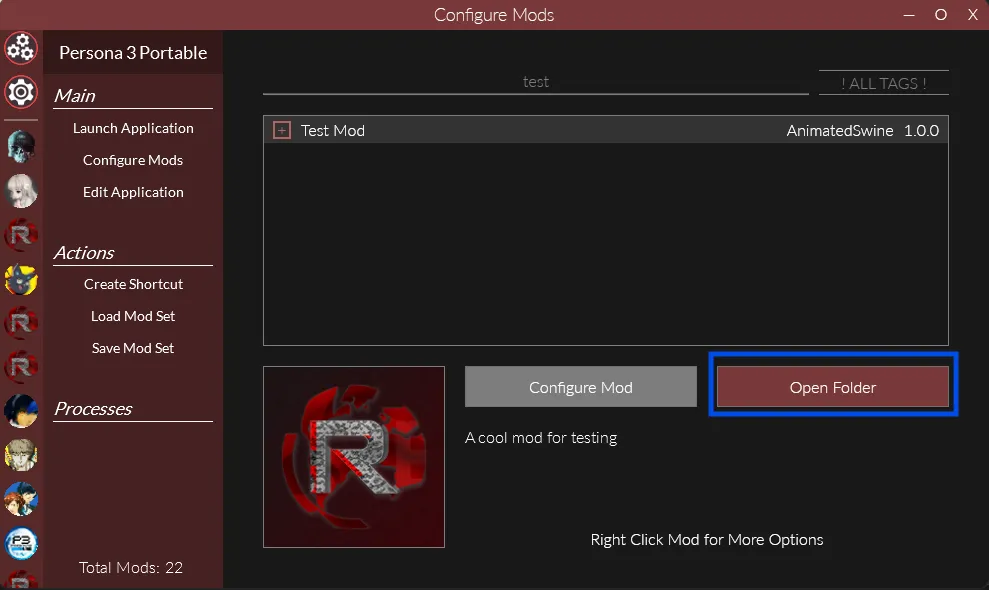Expand the Test Mod entry plus box
The image size is (989, 590).
(282, 131)
